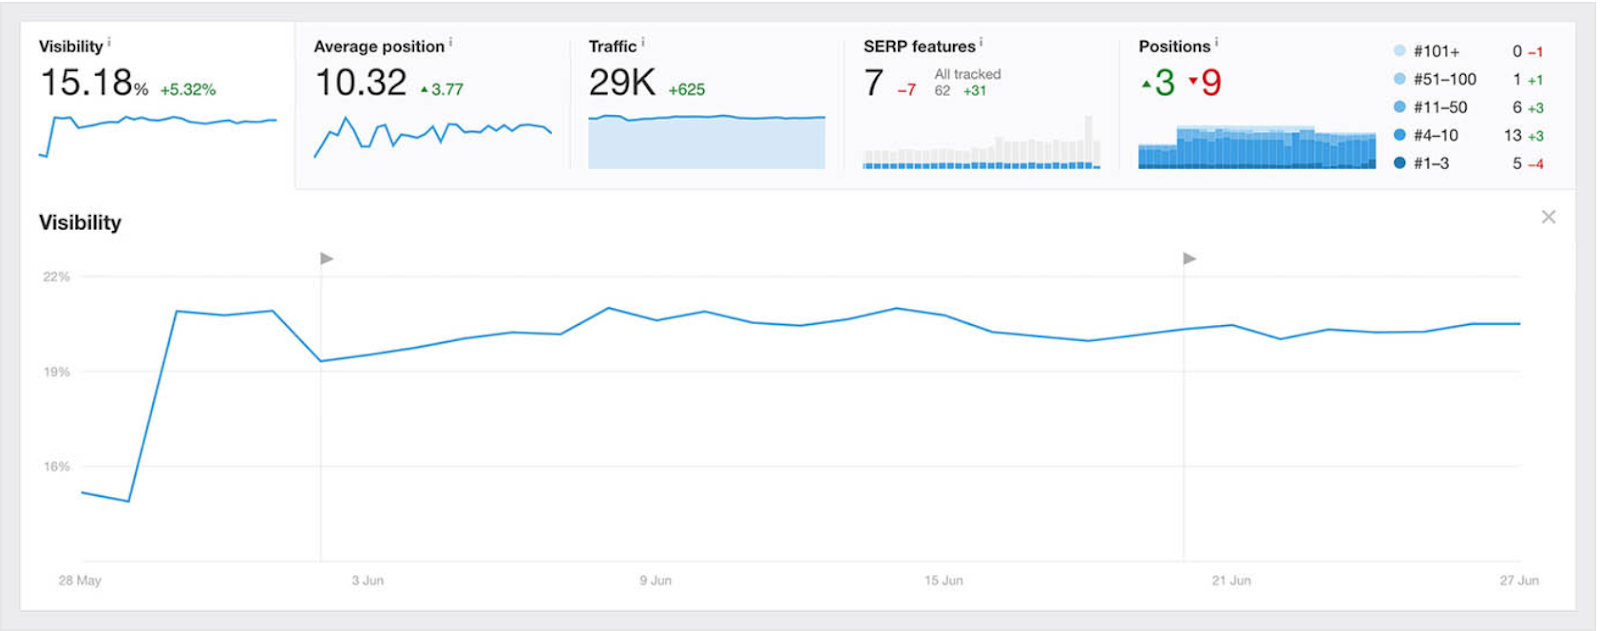Click the +31 all tracked change
This screenshot has width=1600, height=631.
[975, 90]
